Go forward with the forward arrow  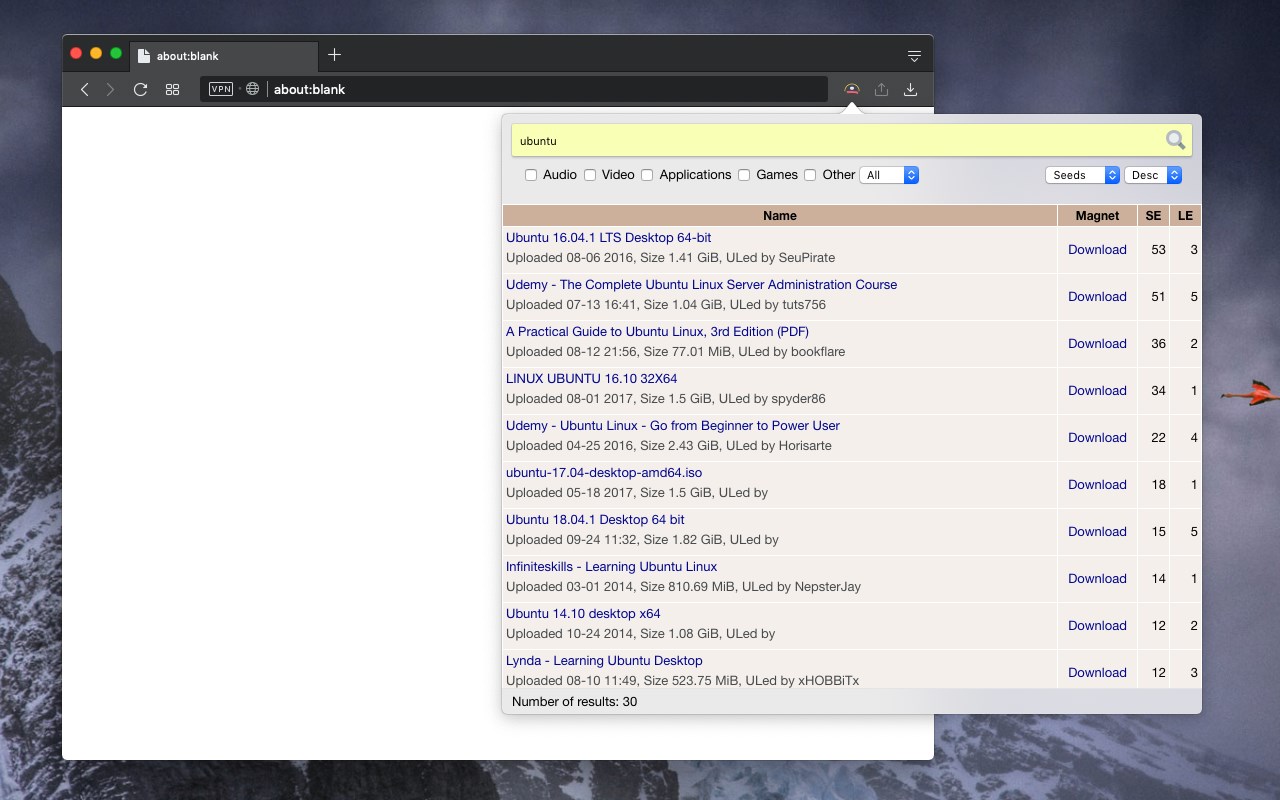click(x=111, y=89)
